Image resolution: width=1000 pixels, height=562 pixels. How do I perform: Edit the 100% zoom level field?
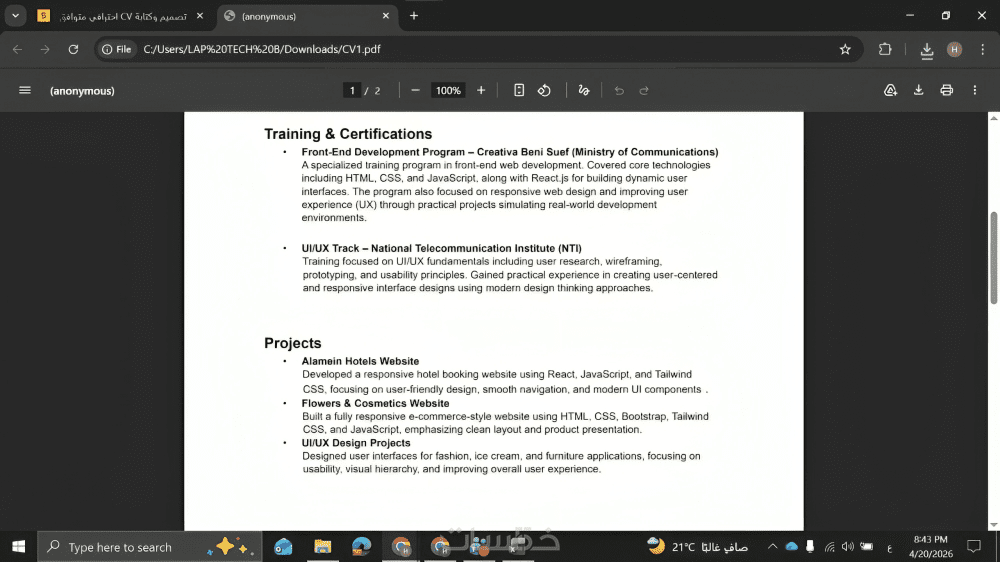point(448,91)
